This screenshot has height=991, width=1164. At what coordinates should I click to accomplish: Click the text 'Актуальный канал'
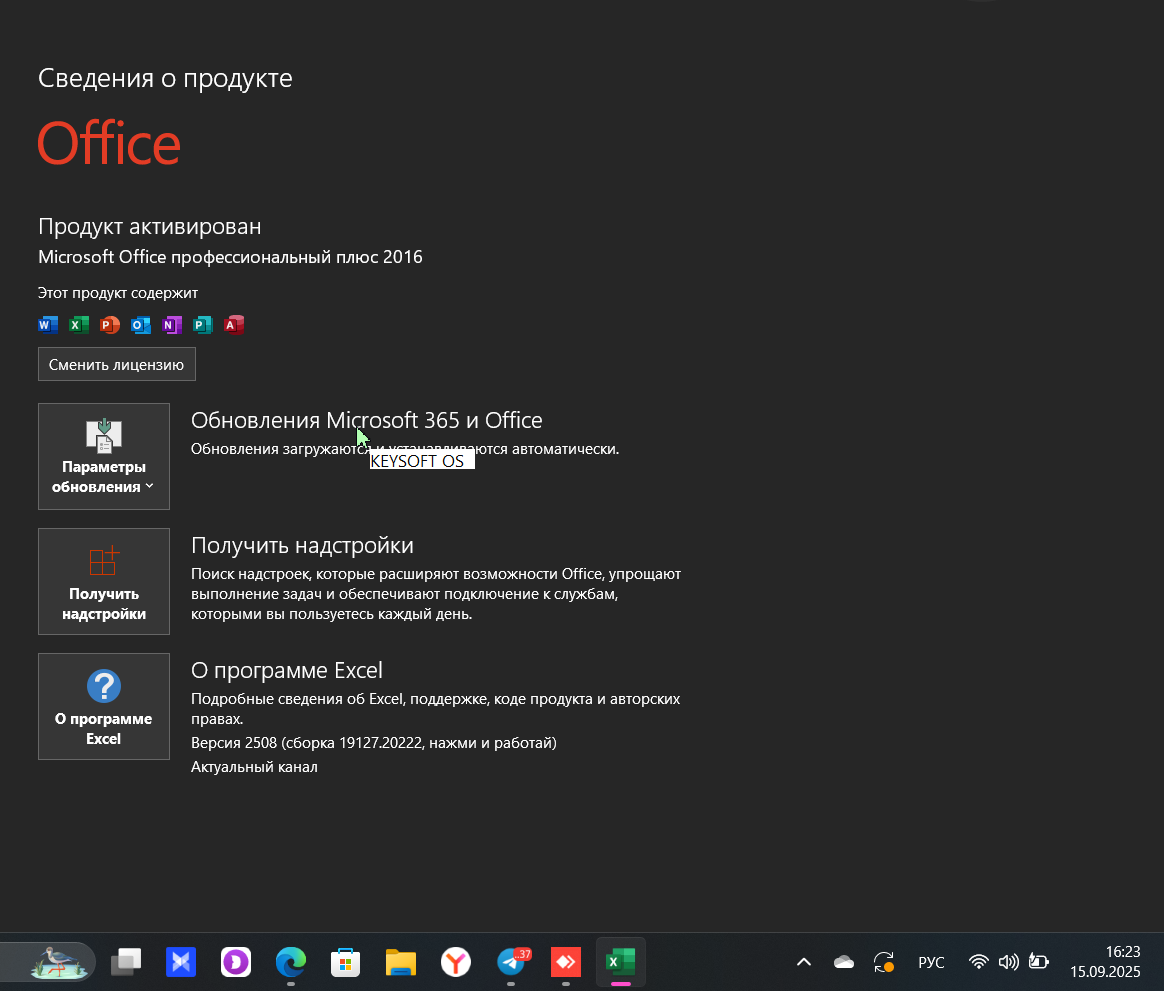coord(254,767)
